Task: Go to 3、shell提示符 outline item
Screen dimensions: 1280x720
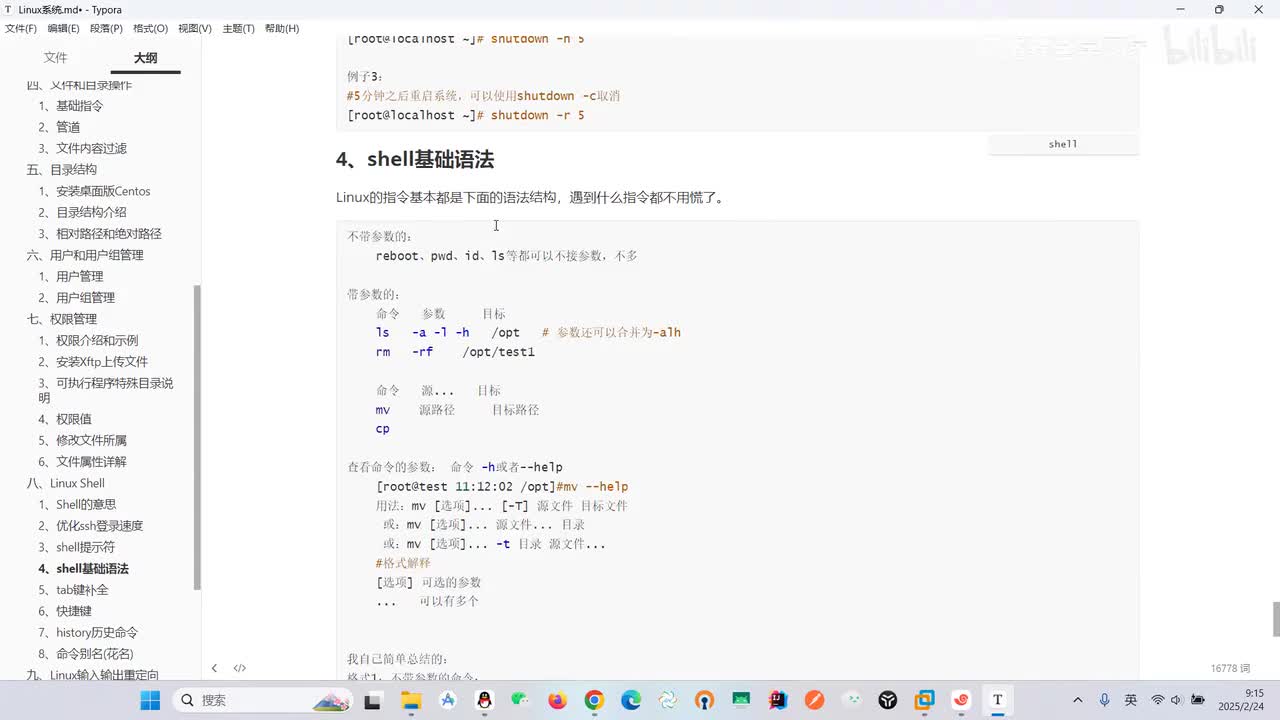Action: (77, 547)
